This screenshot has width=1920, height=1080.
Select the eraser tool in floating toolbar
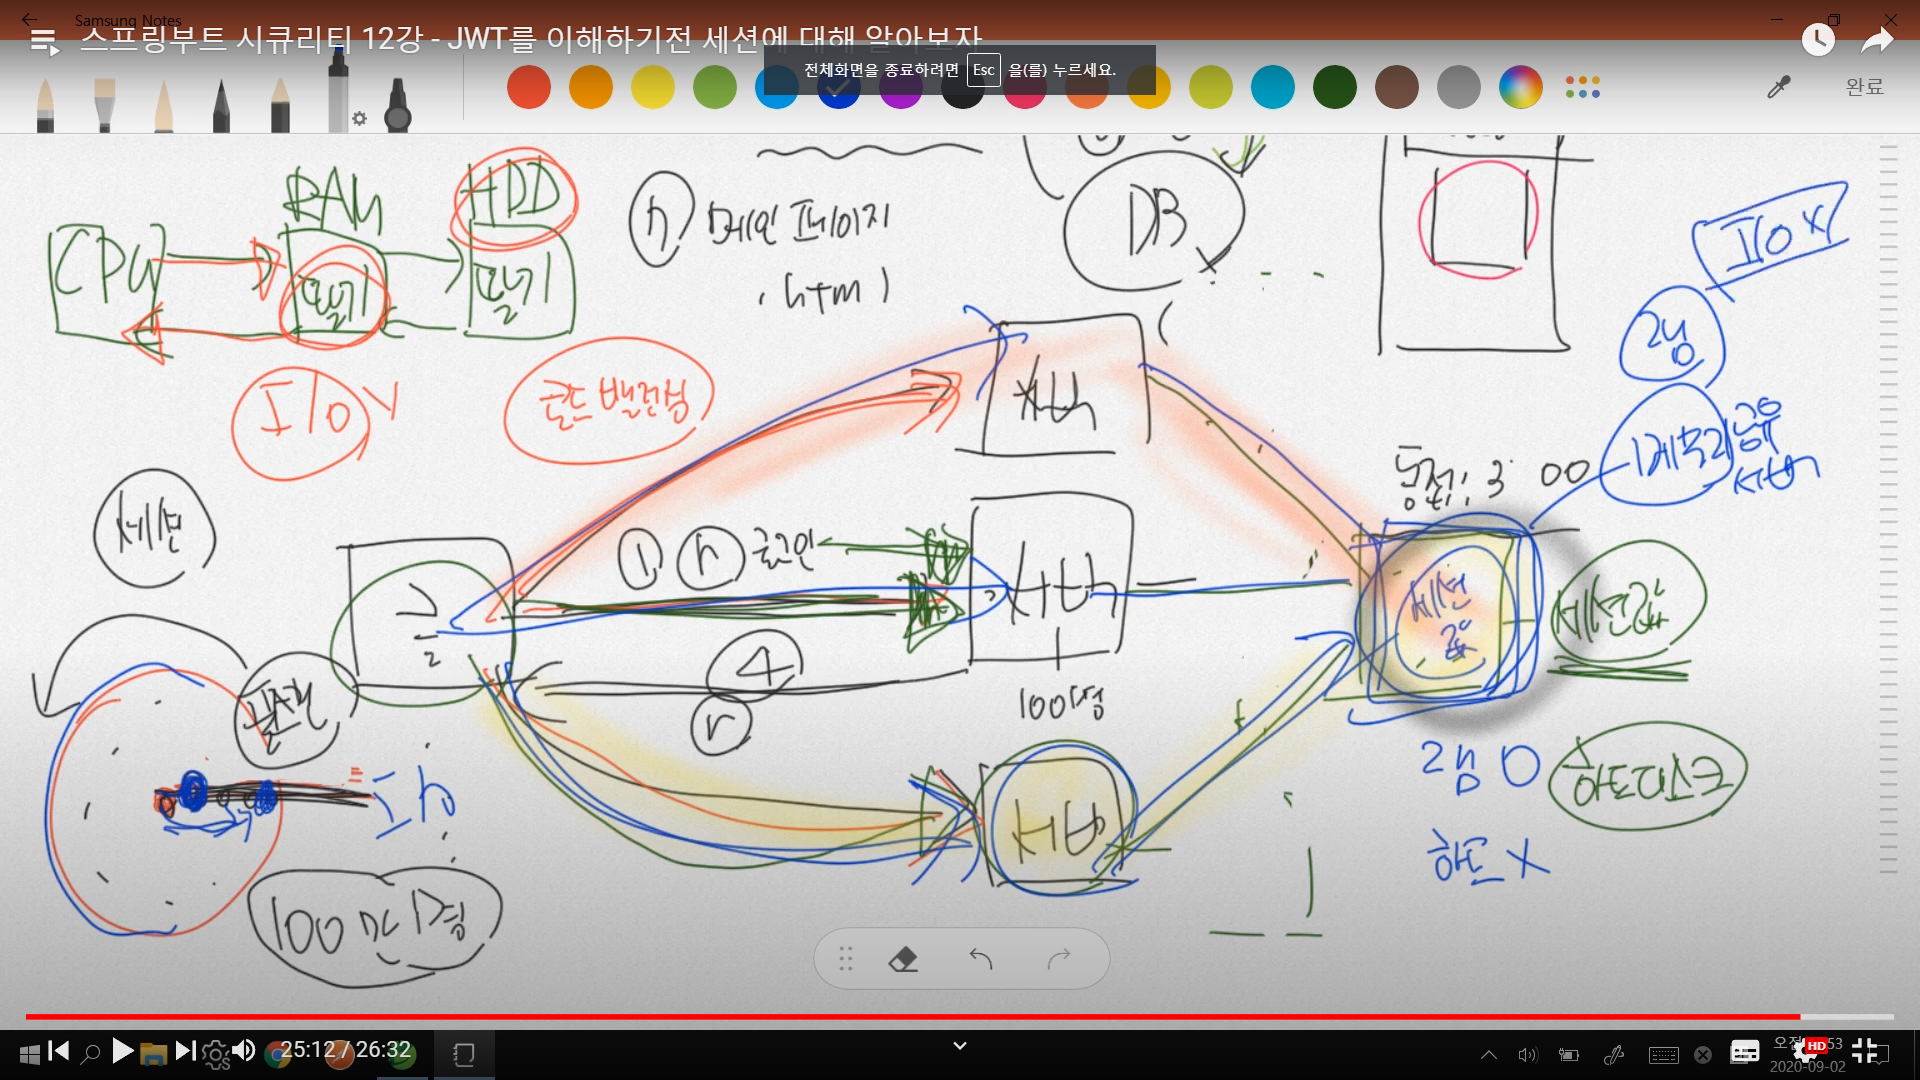click(903, 959)
